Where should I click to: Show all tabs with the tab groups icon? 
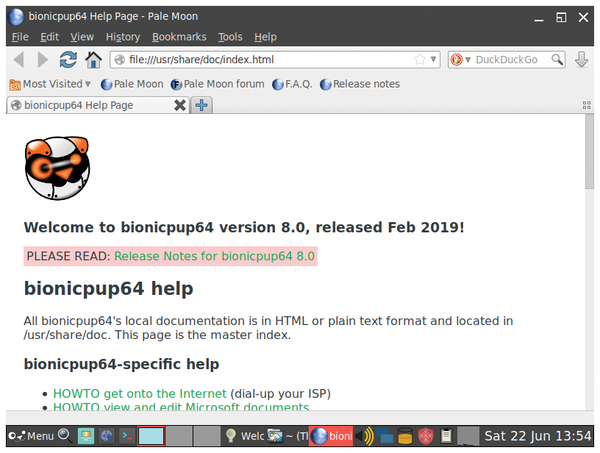pos(587,105)
